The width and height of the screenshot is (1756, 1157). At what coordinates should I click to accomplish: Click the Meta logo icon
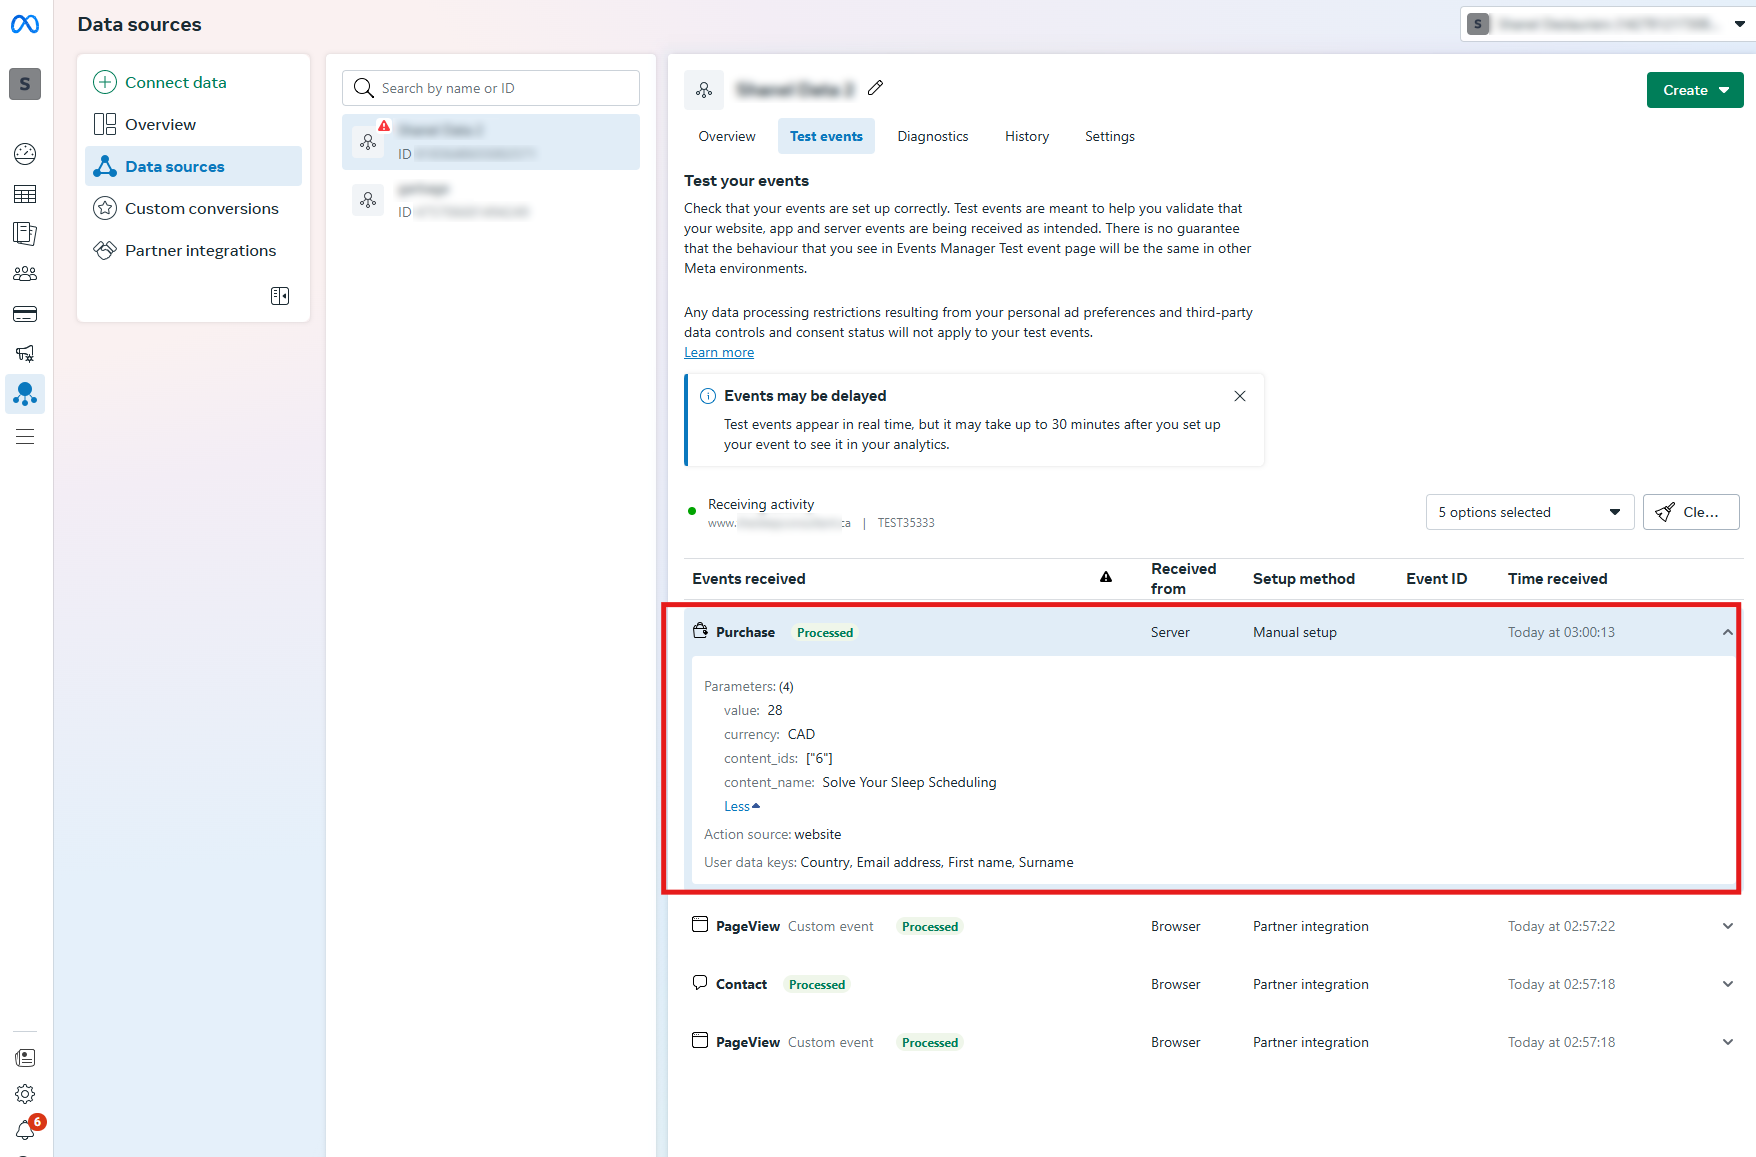click(25, 24)
